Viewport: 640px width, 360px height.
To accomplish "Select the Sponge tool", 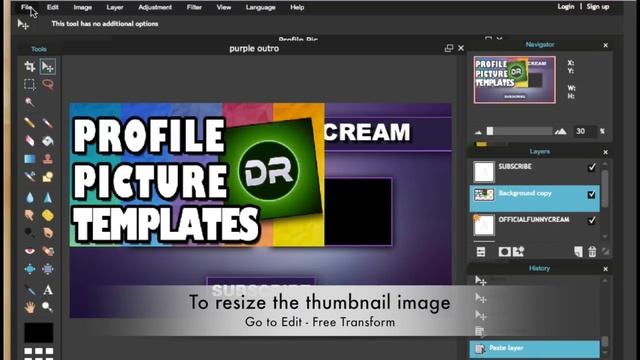I will [x=48, y=215].
